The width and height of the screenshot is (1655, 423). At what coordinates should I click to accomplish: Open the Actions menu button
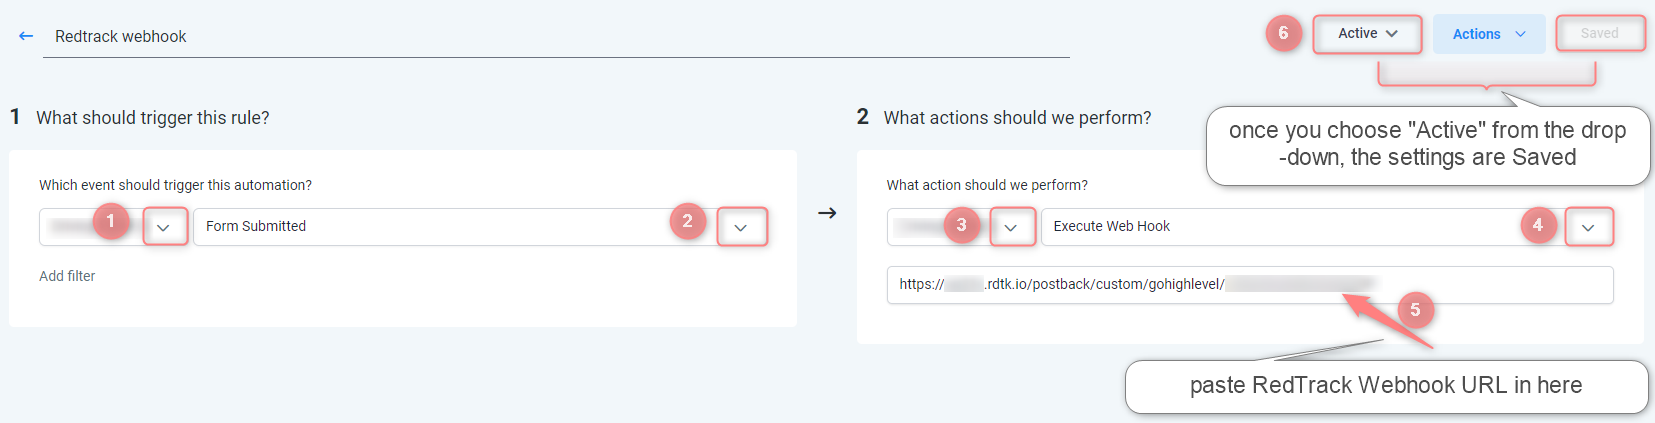pos(1489,34)
